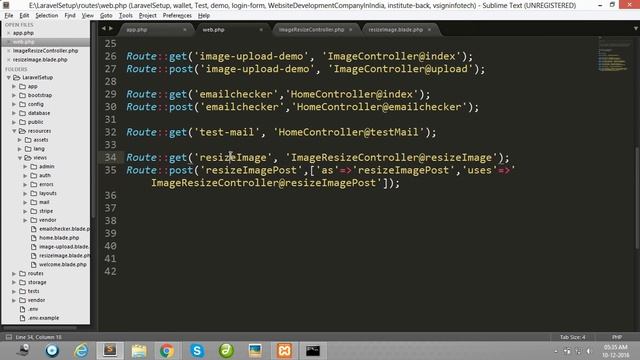Viewport: 640px width, 360px height.
Task: Open the Project menu
Action: 147,16
